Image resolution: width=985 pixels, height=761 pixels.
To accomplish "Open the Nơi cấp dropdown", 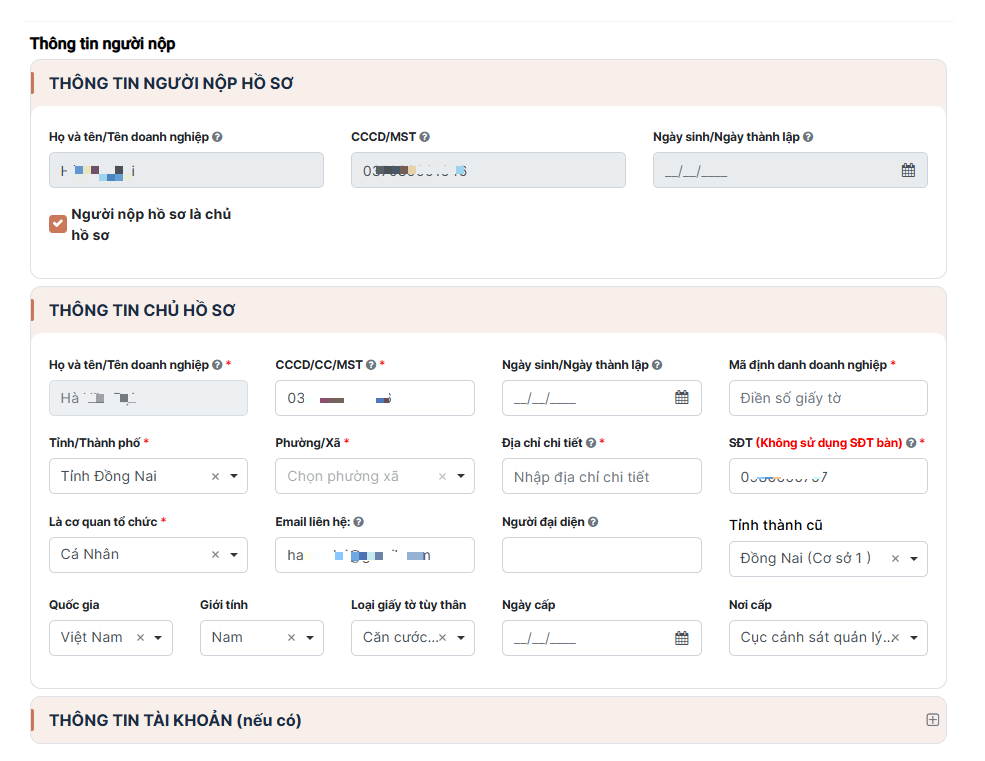I will click(914, 638).
